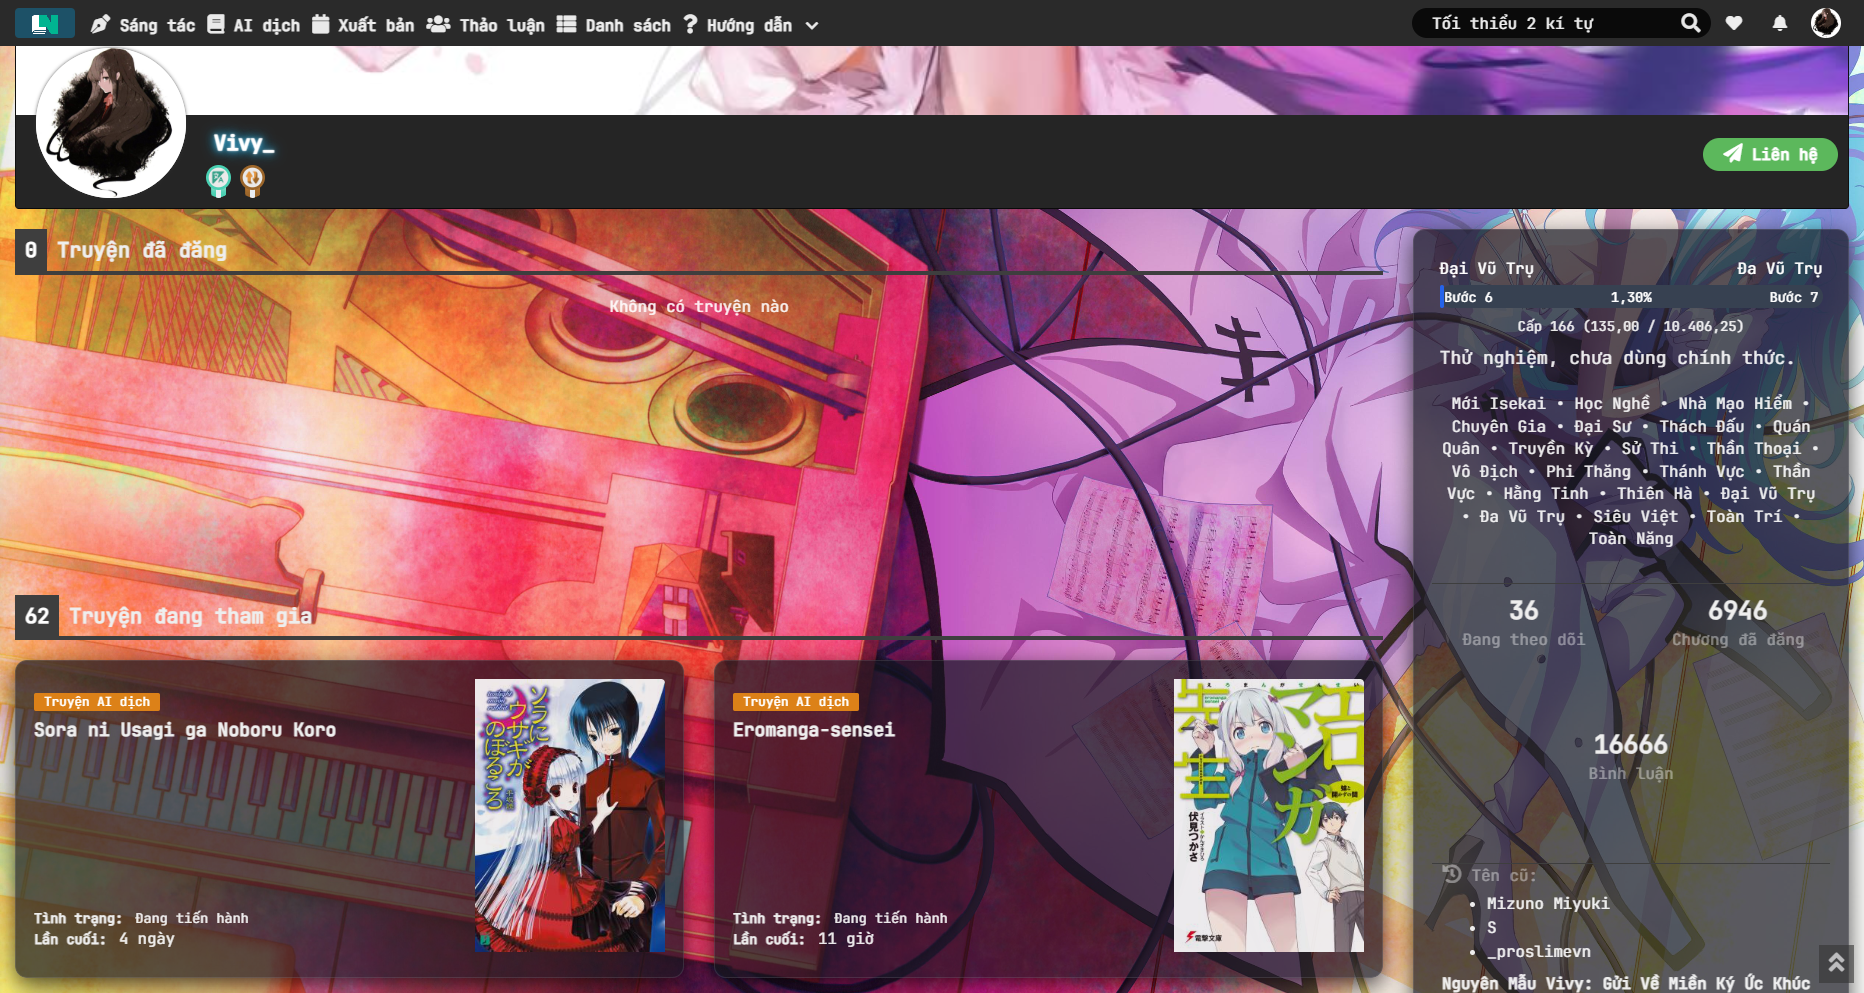This screenshot has width=1864, height=993.
Task: Click the pencil icon beside Sáng tác
Action: (x=100, y=25)
